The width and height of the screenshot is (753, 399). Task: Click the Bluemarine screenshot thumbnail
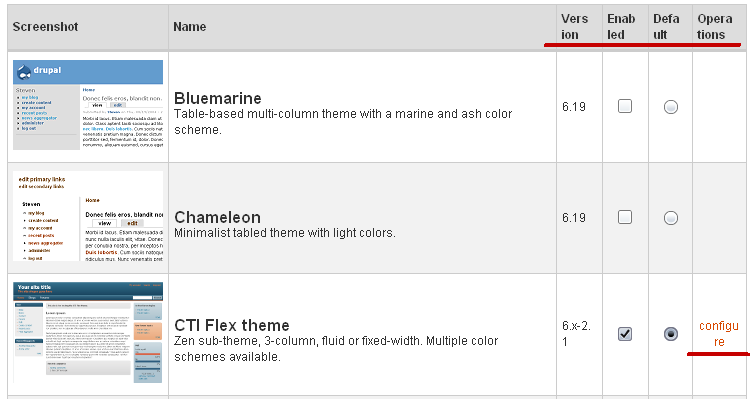click(x=88, y=105)
